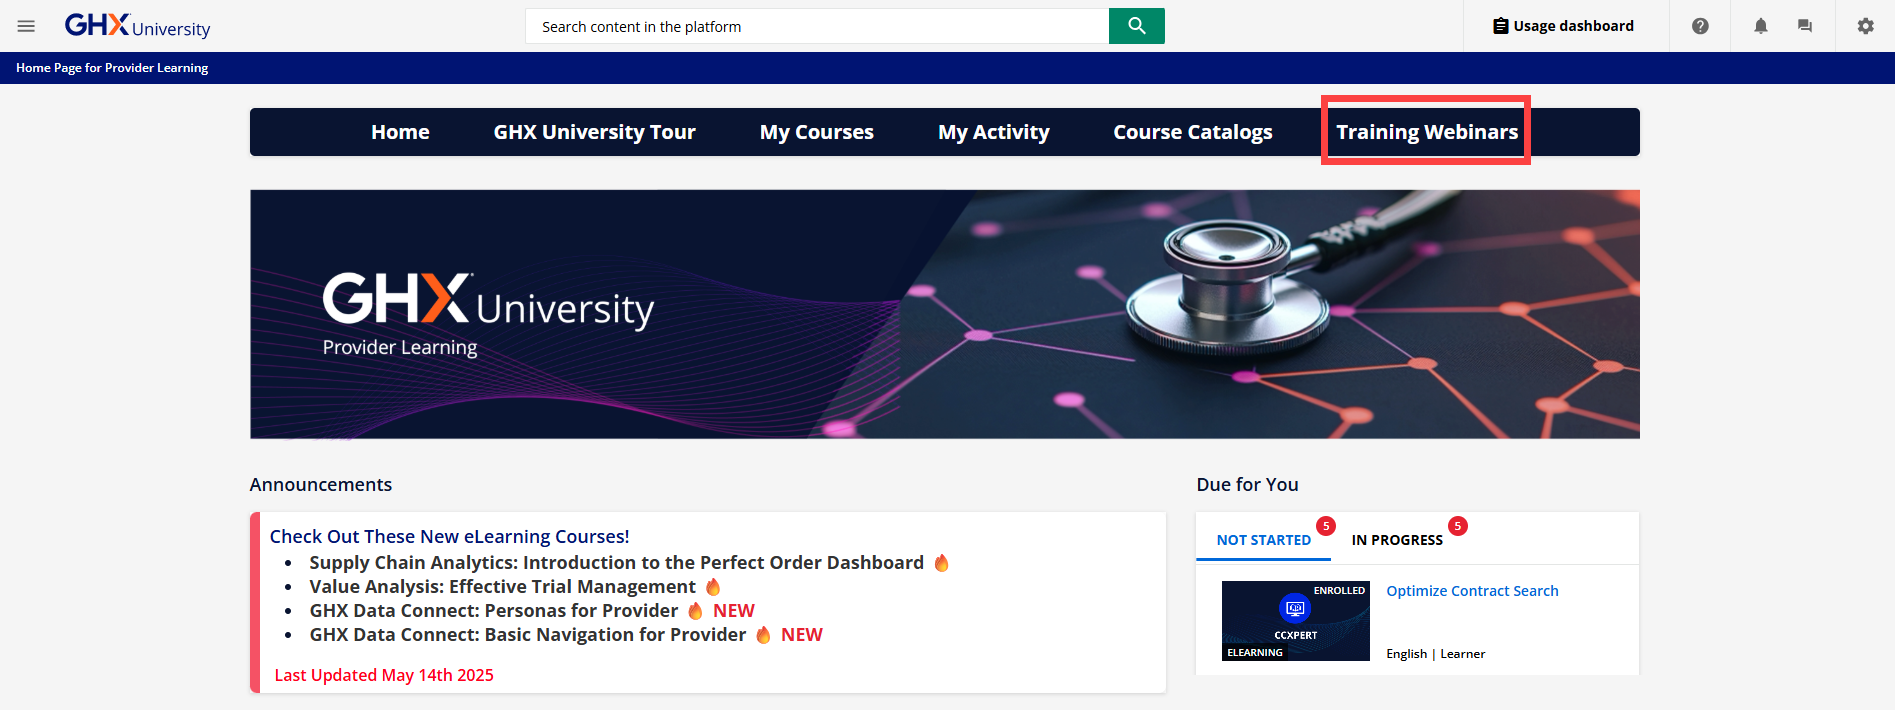Image resolution: width=1895 pixels, height=710 pixels.
Task: Click the GHX University logo
Action: pyautogui.click(x=137, y=26)
